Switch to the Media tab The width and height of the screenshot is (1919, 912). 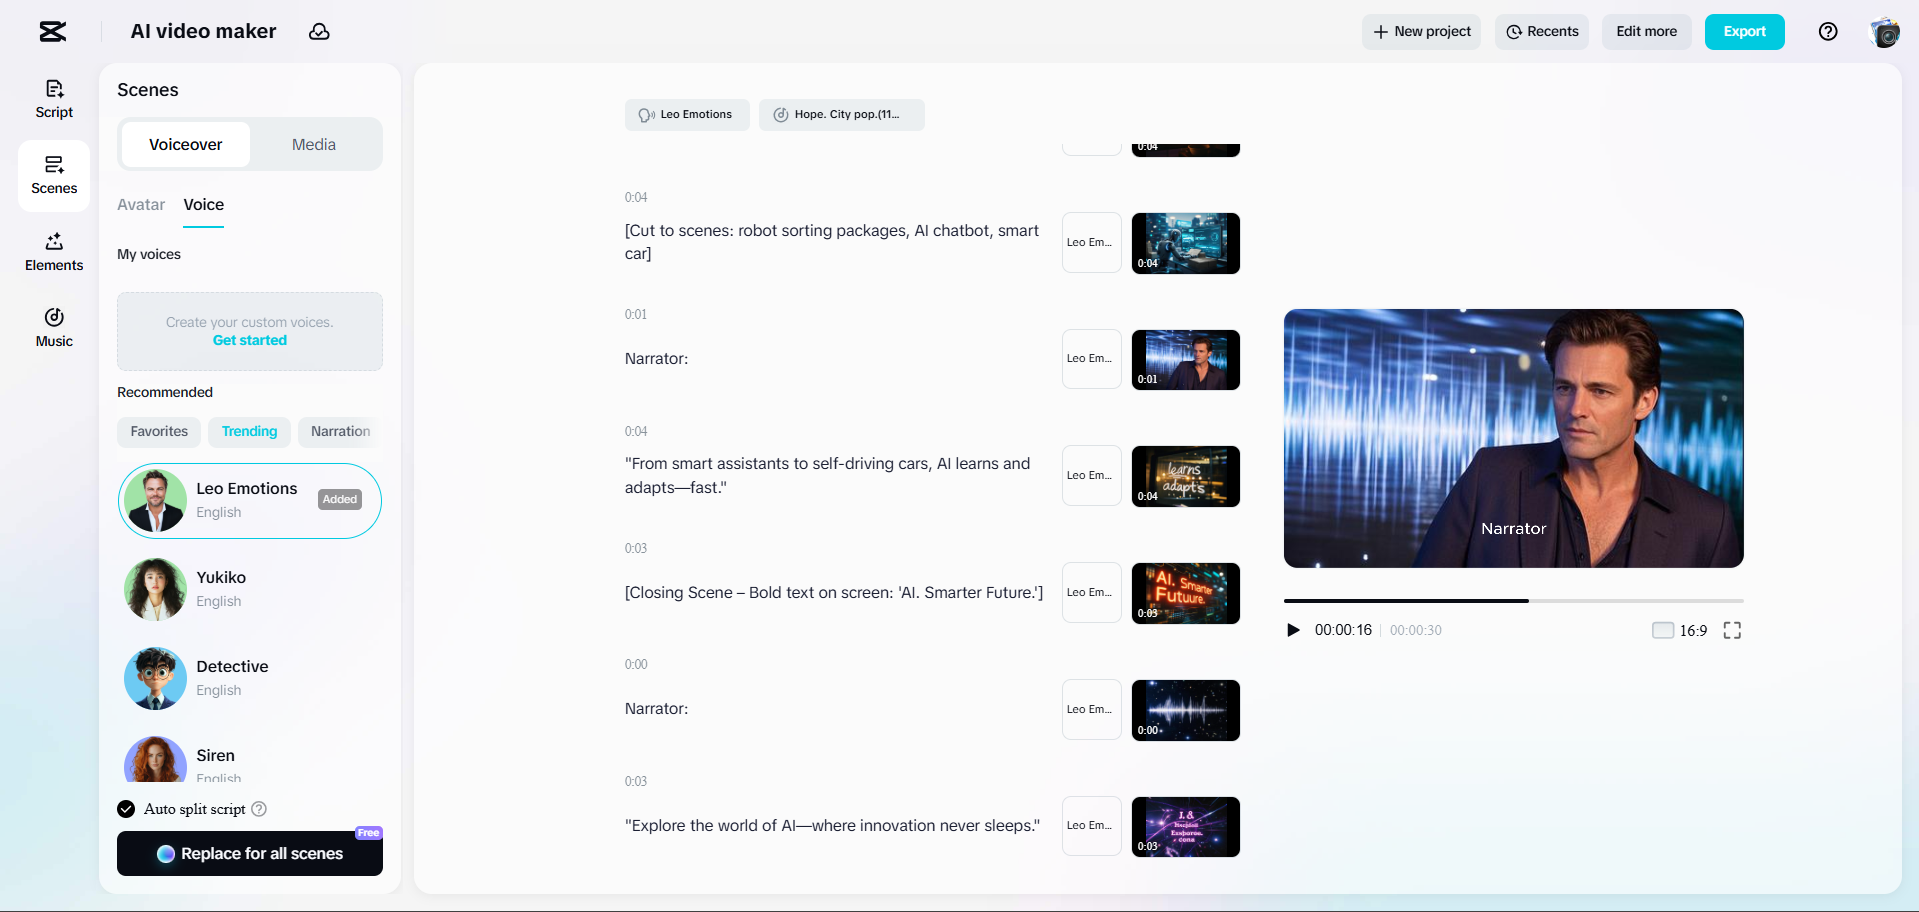[314, 145]
